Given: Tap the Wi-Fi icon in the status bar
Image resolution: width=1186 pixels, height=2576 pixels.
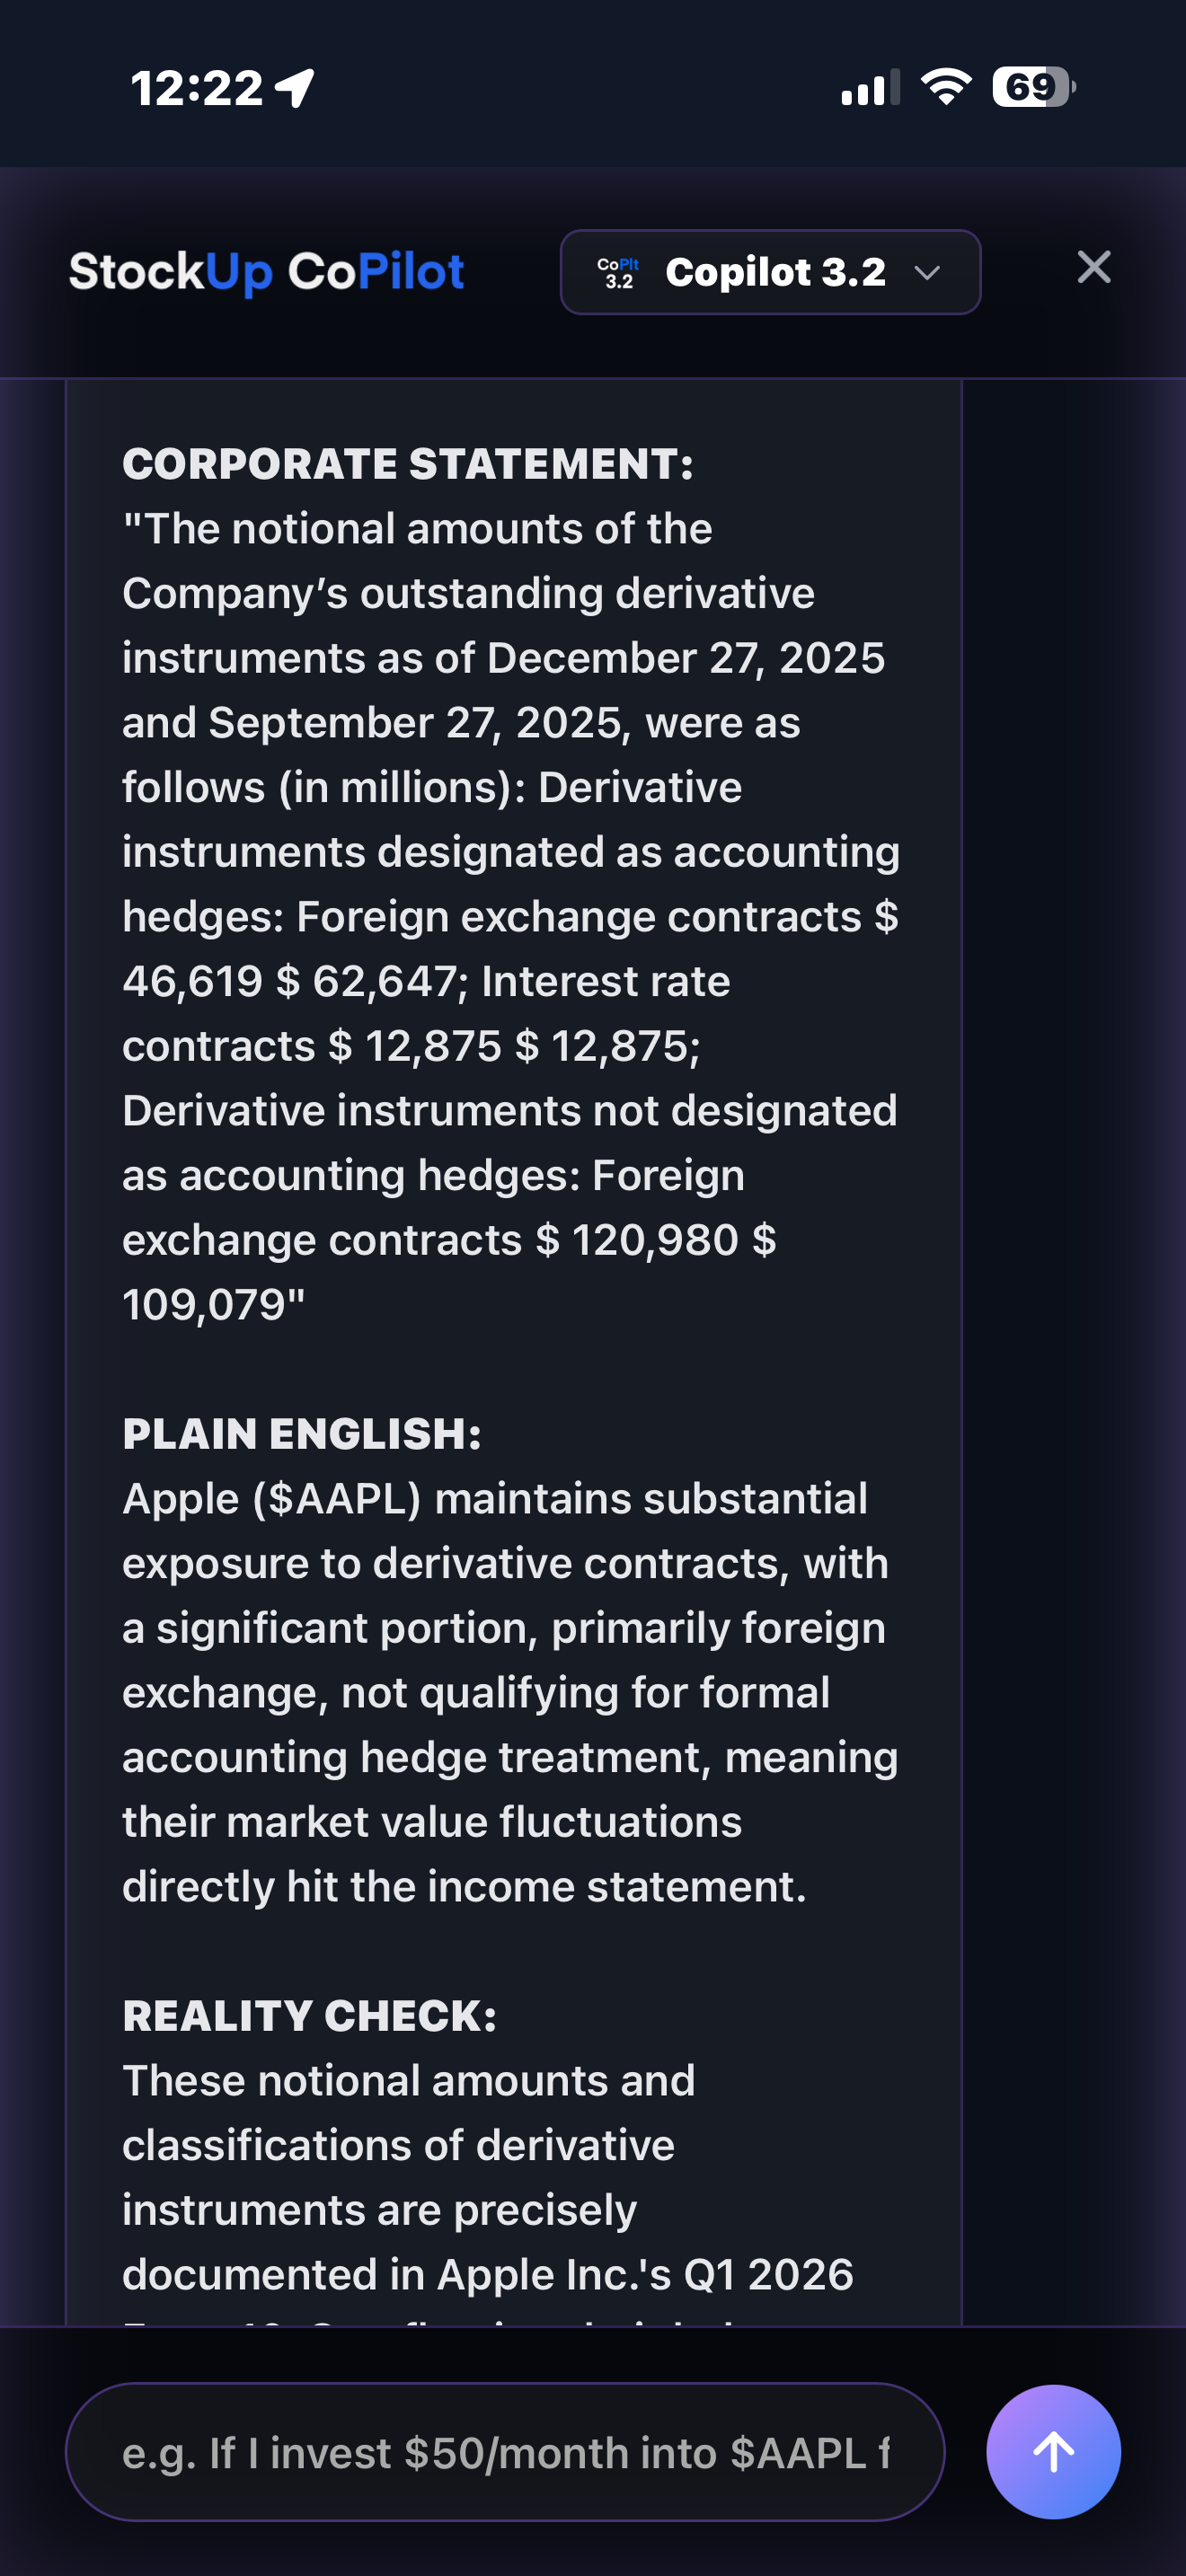Looking at the screenshot, I should [x=944, y=88].
